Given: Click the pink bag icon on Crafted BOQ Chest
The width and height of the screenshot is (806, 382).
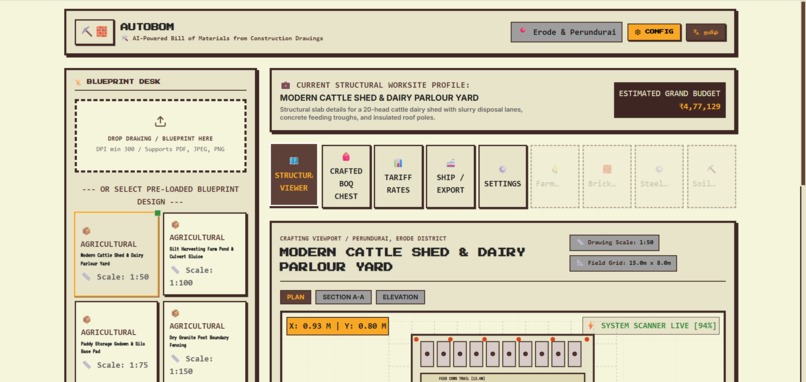Looking at the screenshot, I should [x=346, y=156].
